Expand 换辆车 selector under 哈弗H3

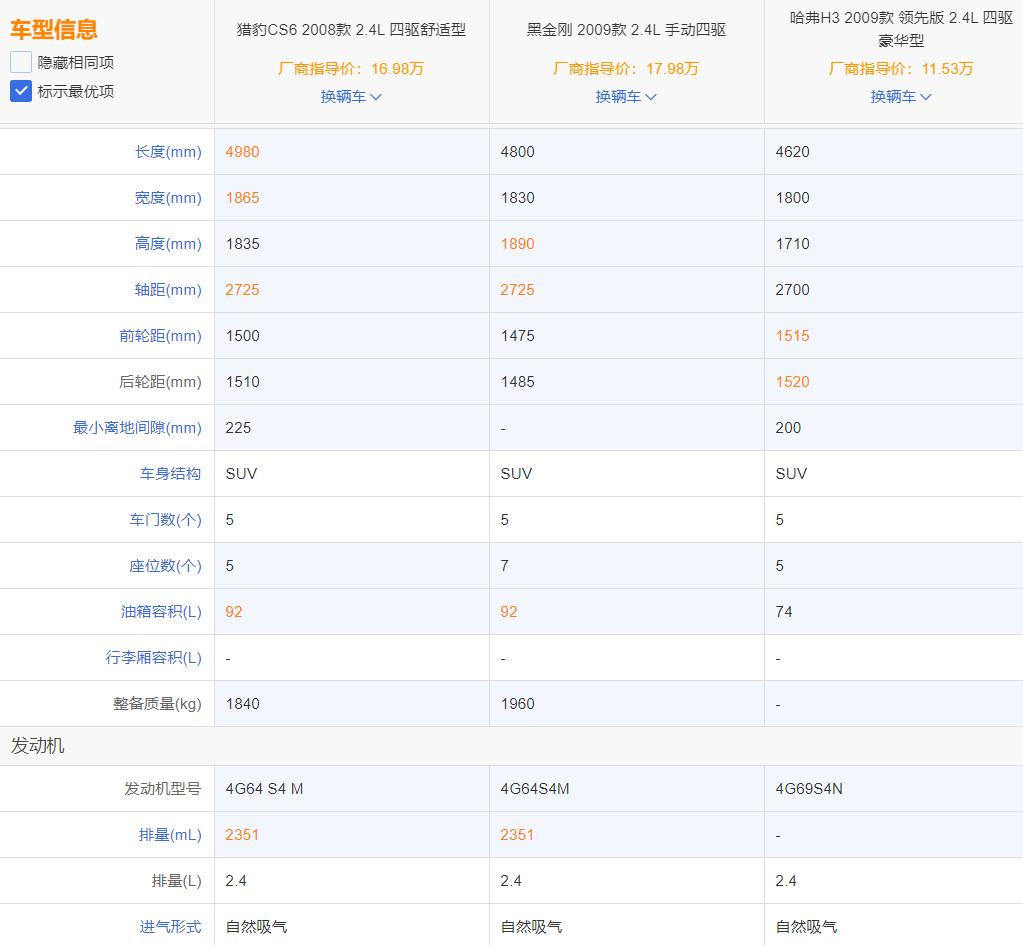point(901,97)
